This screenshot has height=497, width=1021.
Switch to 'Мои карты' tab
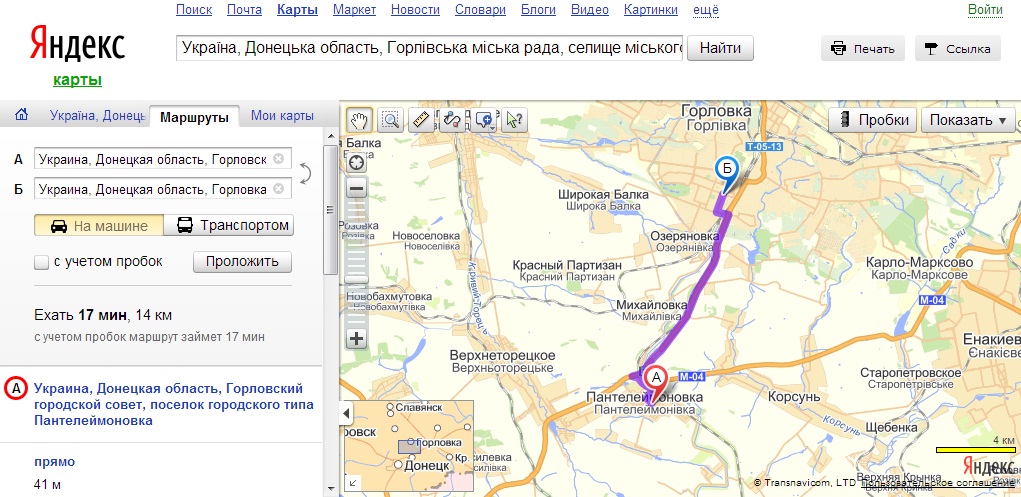click(x=283, y=117)
